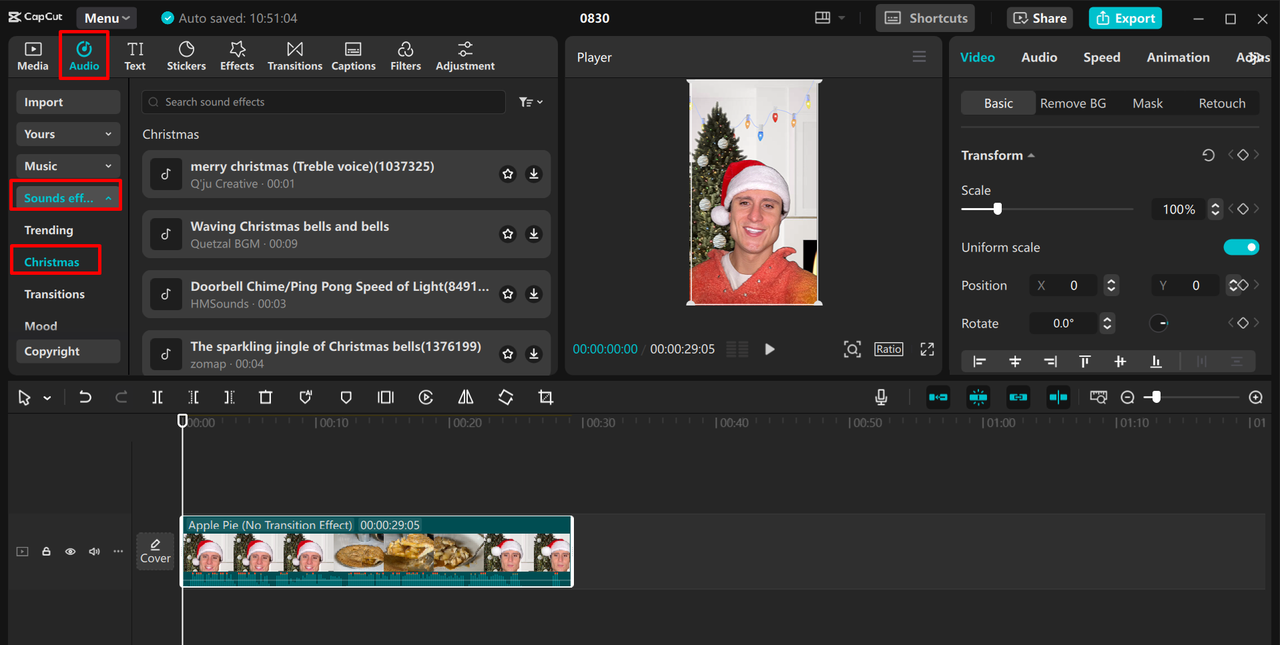1280x645 pixels.
Task: Select the Crop tool in timeline toolbar
Action: coord(545,397)
